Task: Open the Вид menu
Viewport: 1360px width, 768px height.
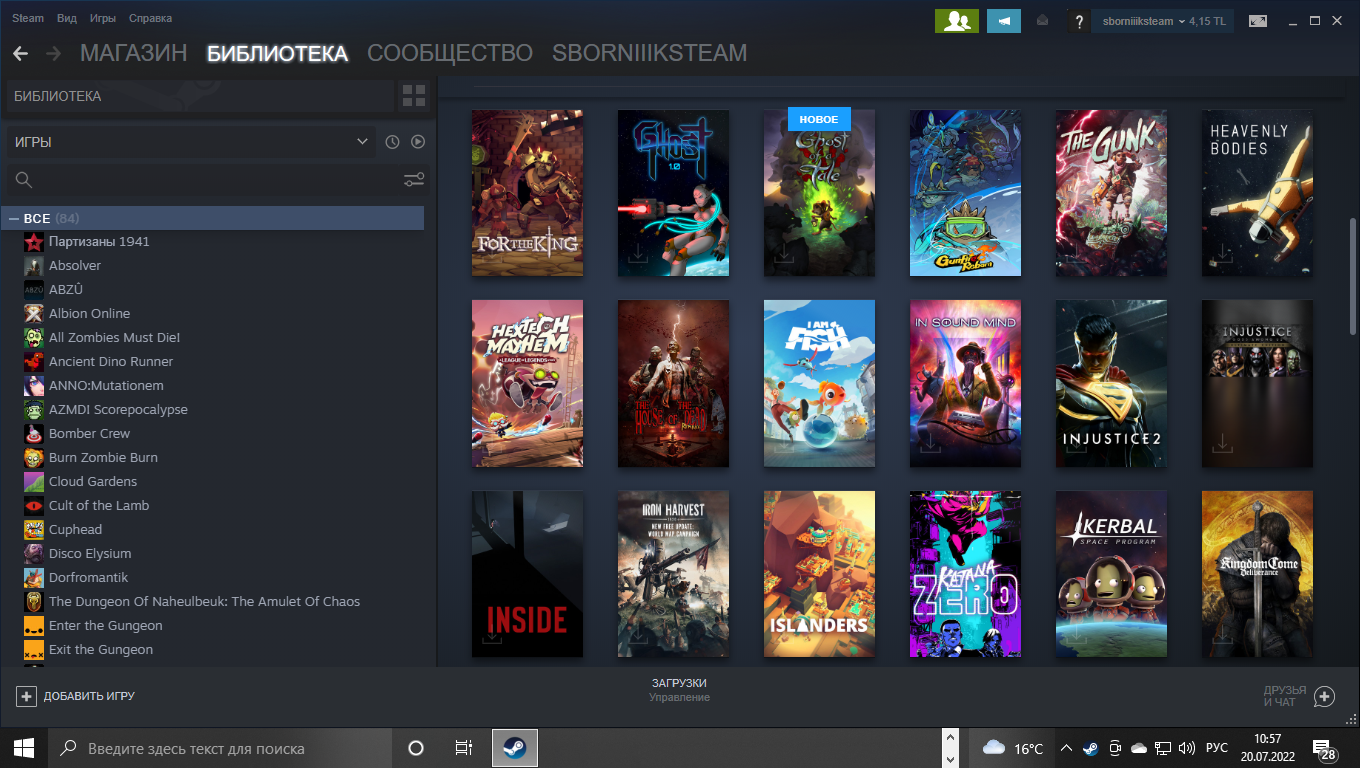Action: [x=67, y=18]
